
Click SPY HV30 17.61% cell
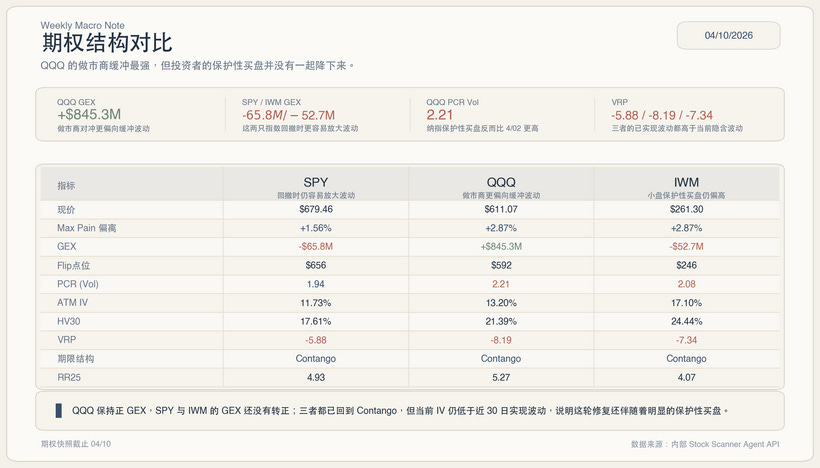tap(316, 321)
